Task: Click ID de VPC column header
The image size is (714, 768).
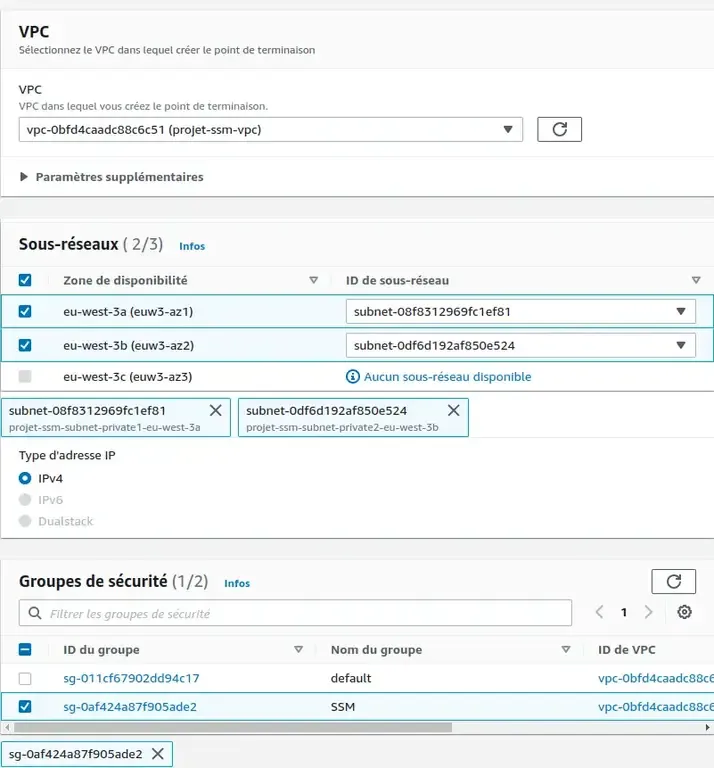Action: pos(626,649)
